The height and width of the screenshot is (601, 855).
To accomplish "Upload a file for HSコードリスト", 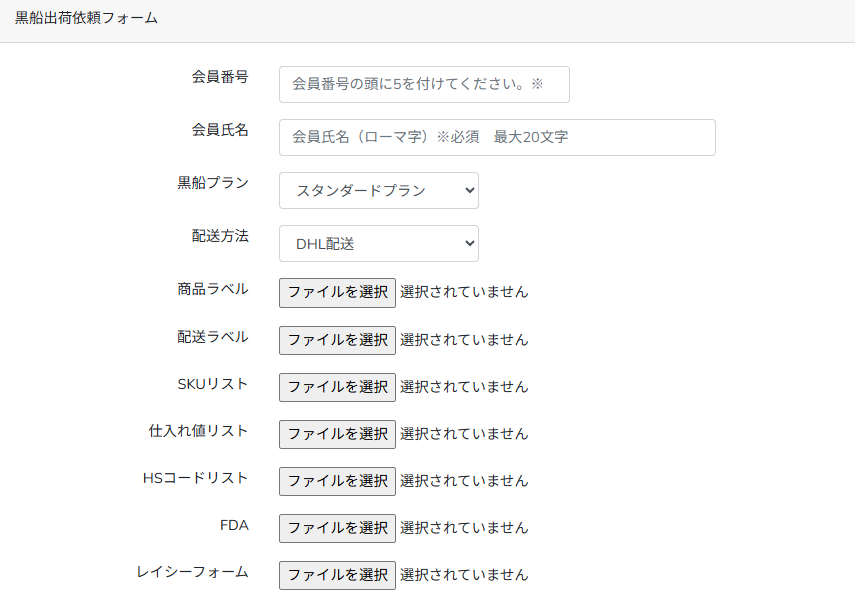I will 337,481.
